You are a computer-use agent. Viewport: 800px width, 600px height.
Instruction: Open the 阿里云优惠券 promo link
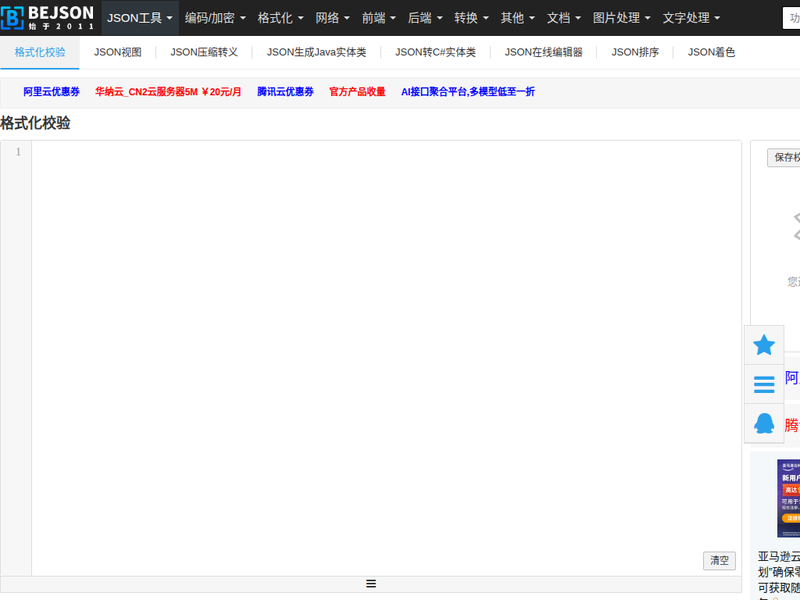point(52,92)
